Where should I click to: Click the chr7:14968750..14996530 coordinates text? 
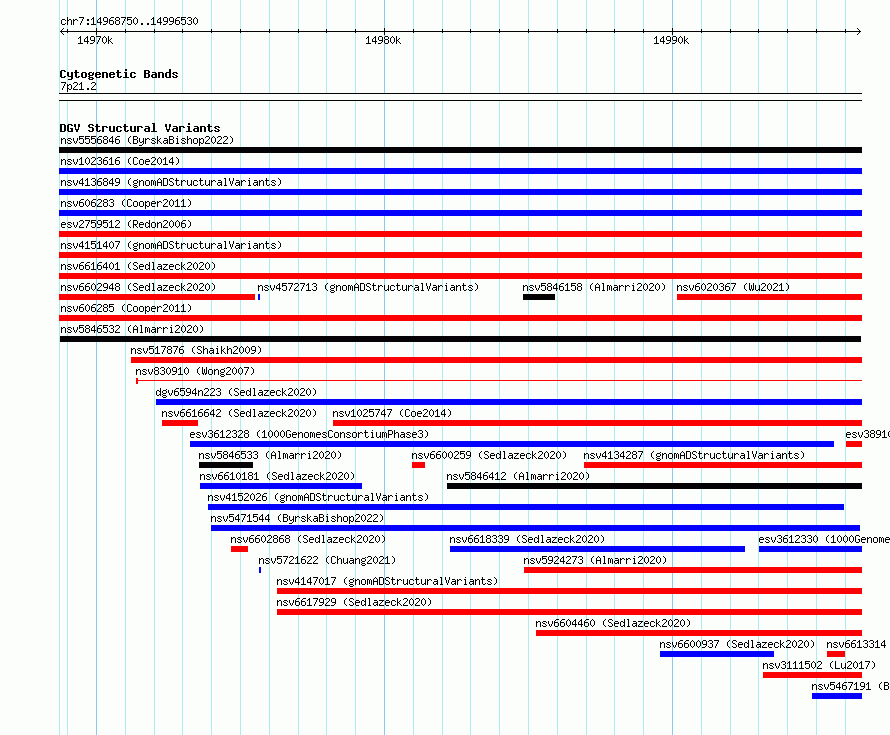click(129, 21)
